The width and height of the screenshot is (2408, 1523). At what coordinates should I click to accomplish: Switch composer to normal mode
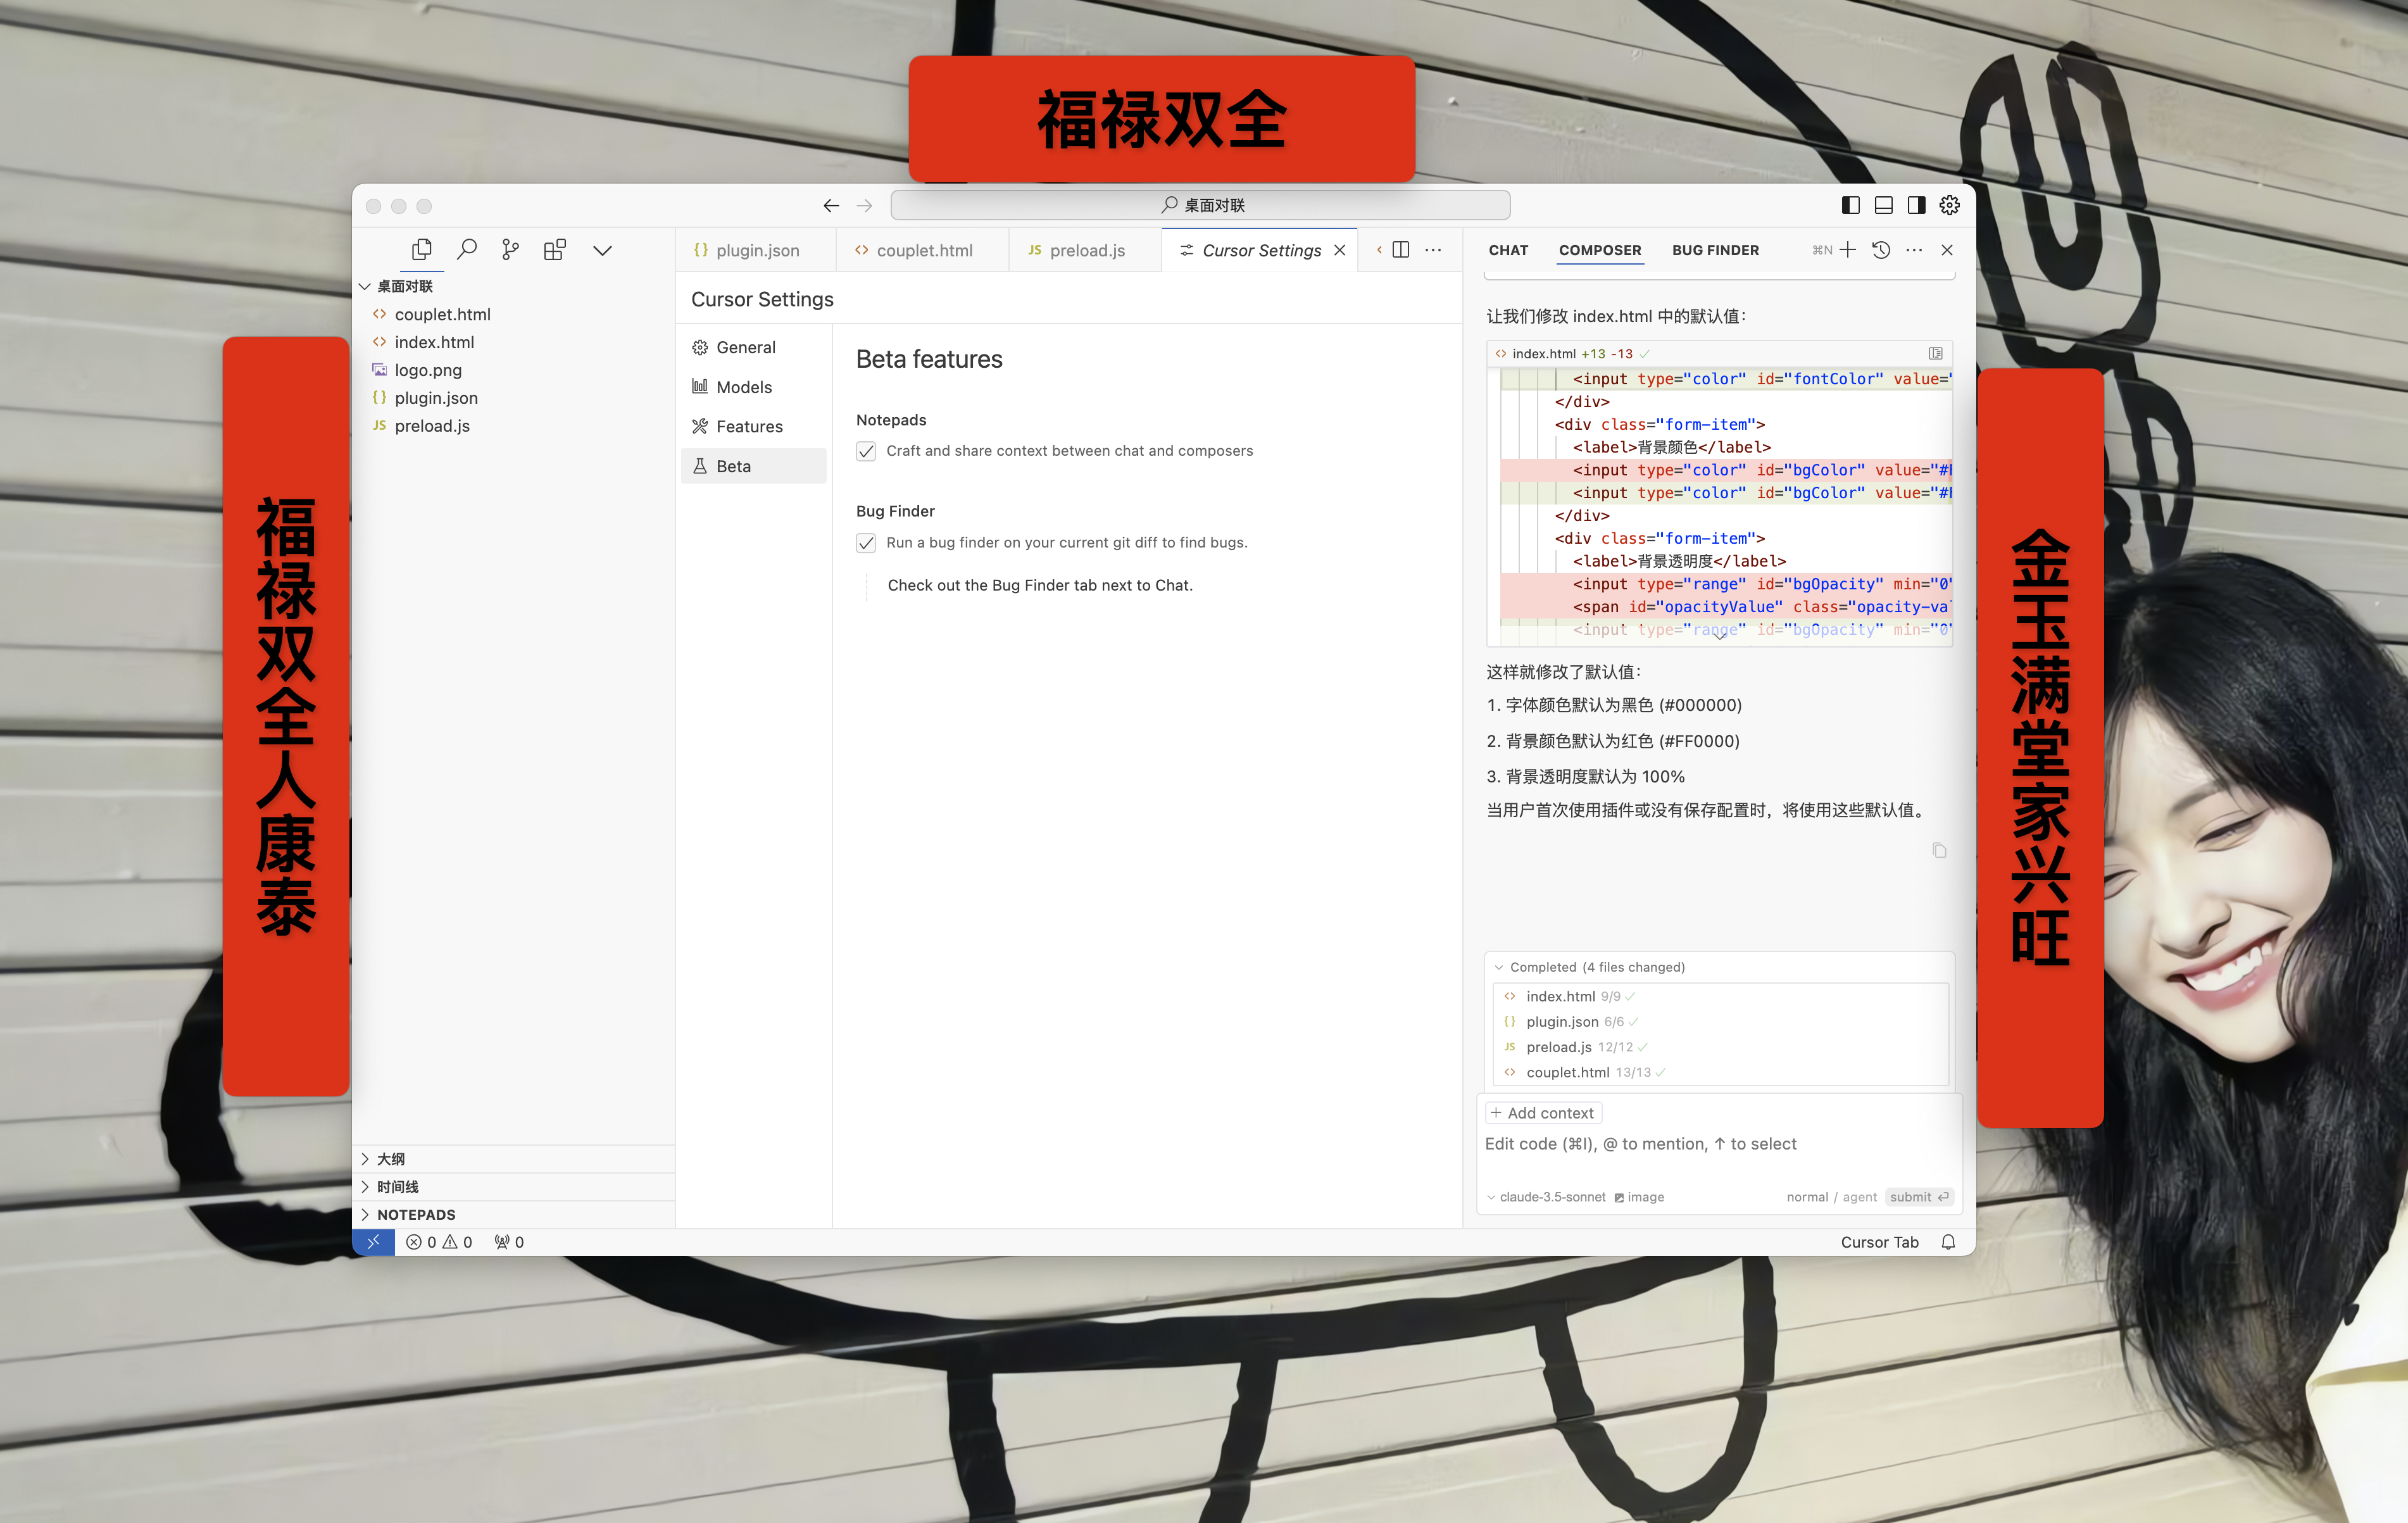[1807, 1197]
